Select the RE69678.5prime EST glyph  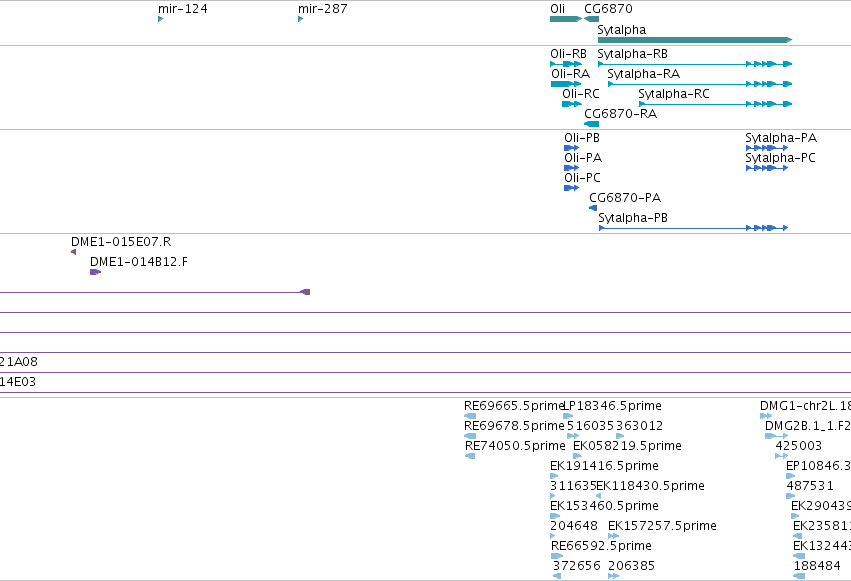point(470,436)
